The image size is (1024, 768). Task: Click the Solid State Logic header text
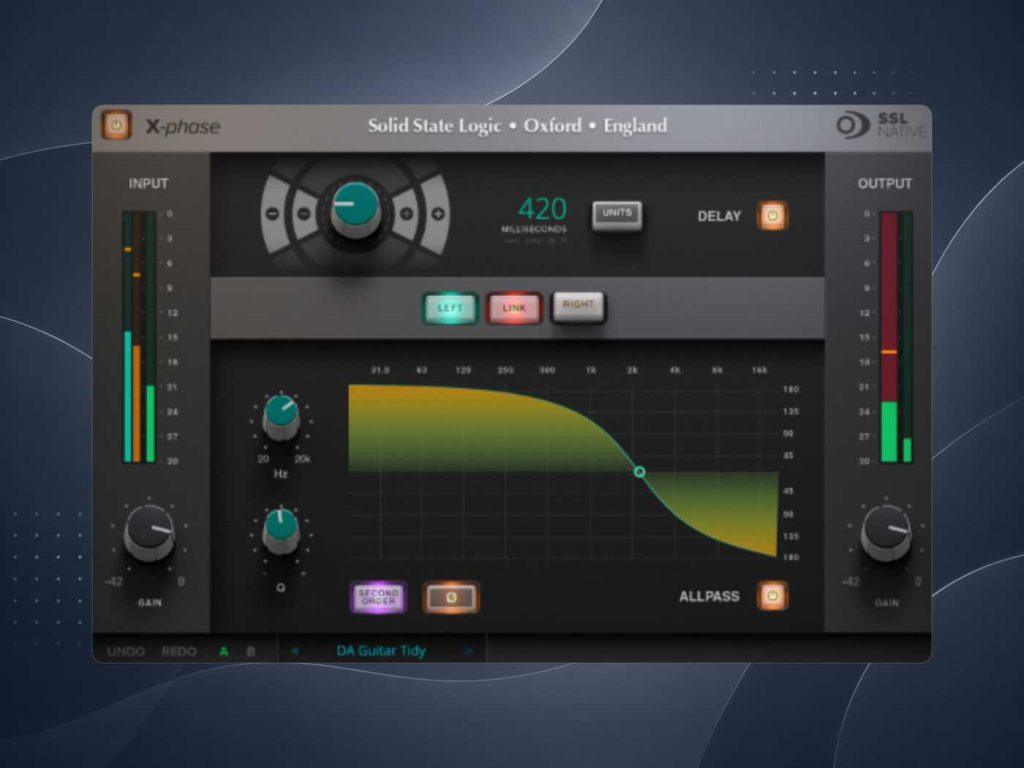click(517, 125)
